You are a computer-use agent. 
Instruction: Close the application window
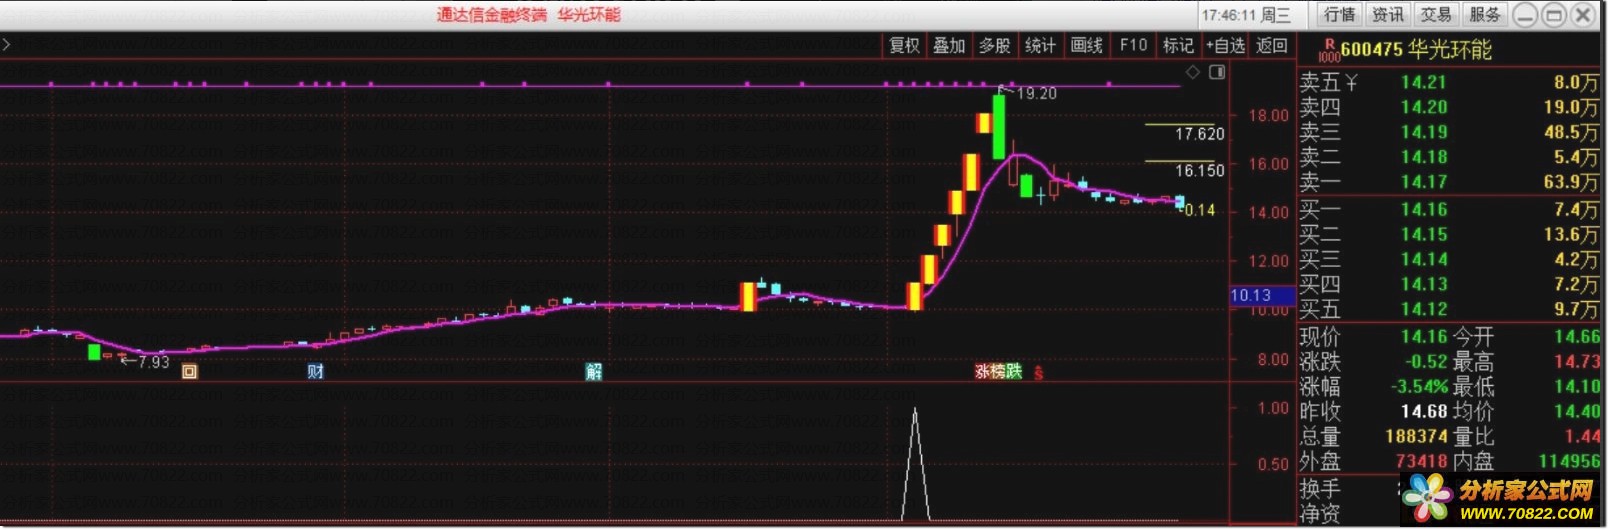point(1582,15)
